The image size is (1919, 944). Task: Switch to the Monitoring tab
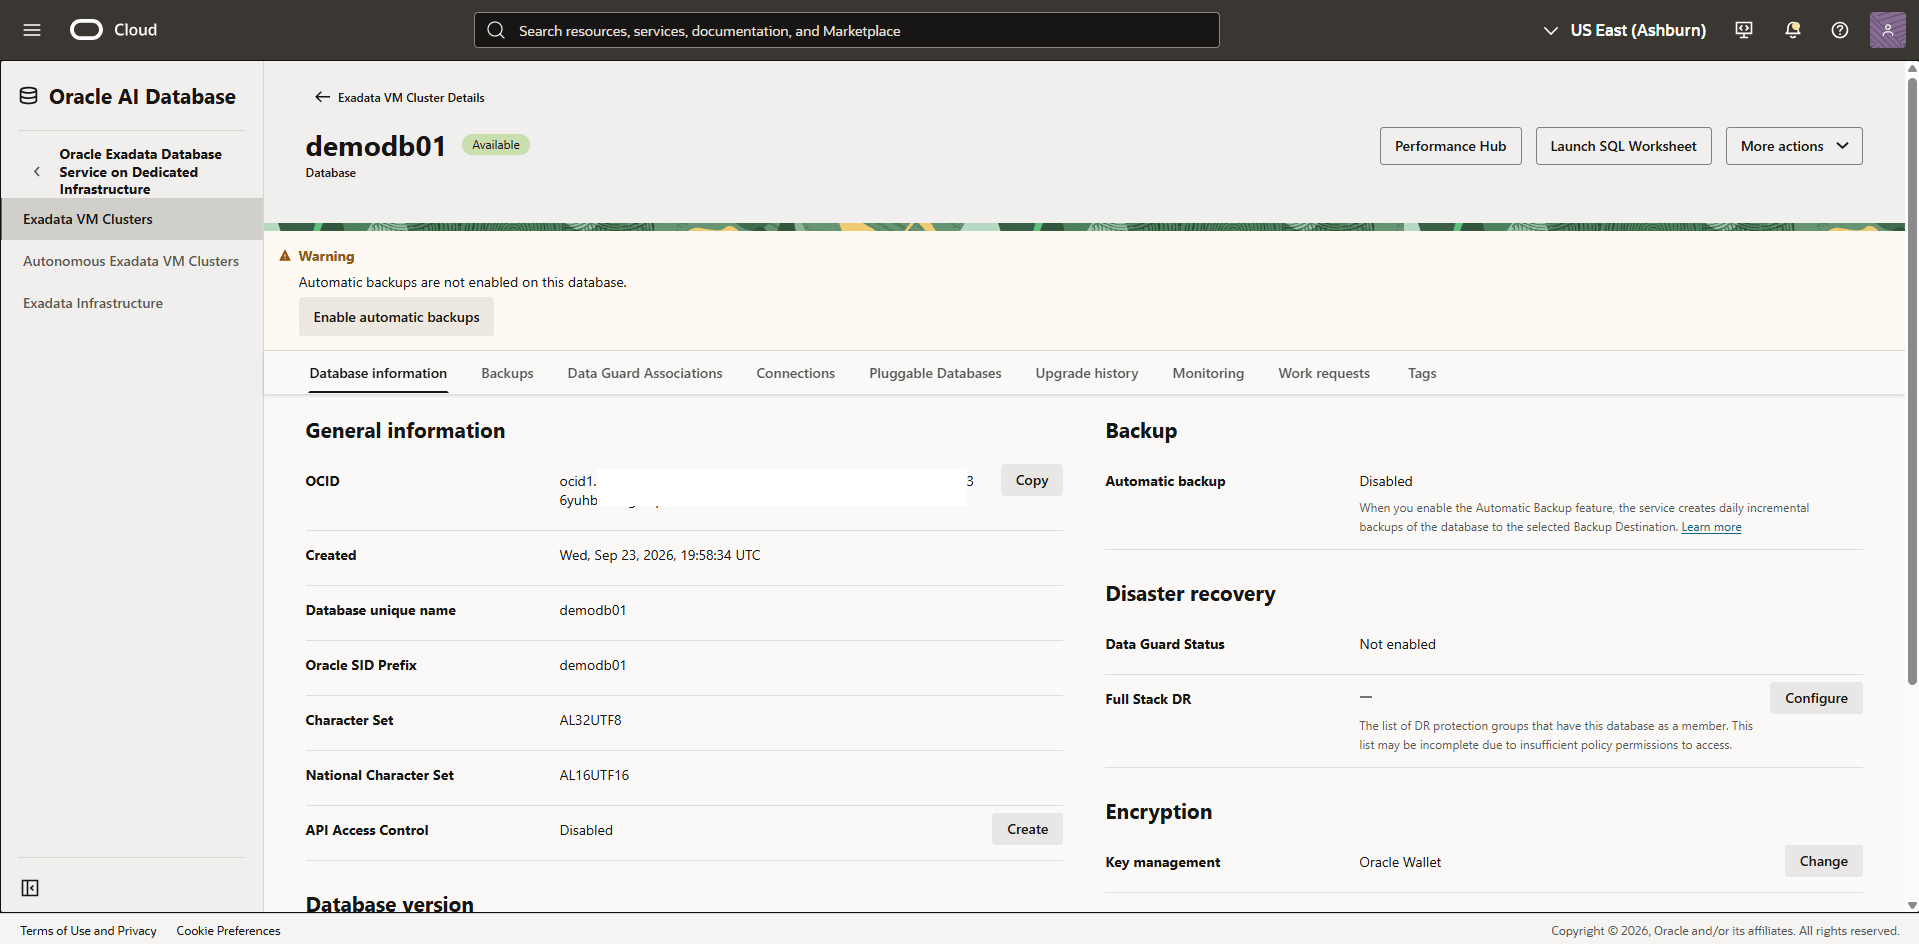pyautogui.click(x=1208, y=373)
